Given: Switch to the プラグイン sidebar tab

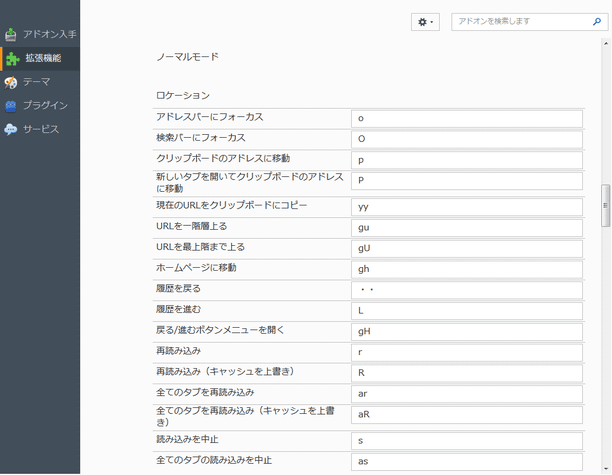Looking at the screenshot, I should tap(40, 106).
